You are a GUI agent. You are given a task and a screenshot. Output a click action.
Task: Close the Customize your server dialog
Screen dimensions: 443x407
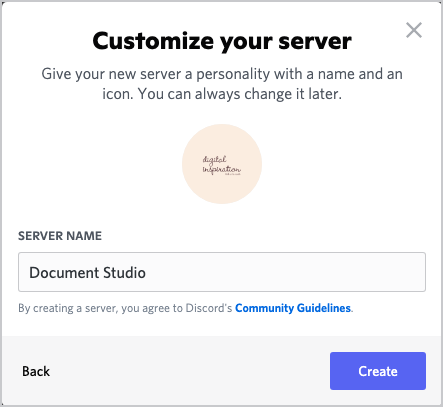tap(414, 30)
